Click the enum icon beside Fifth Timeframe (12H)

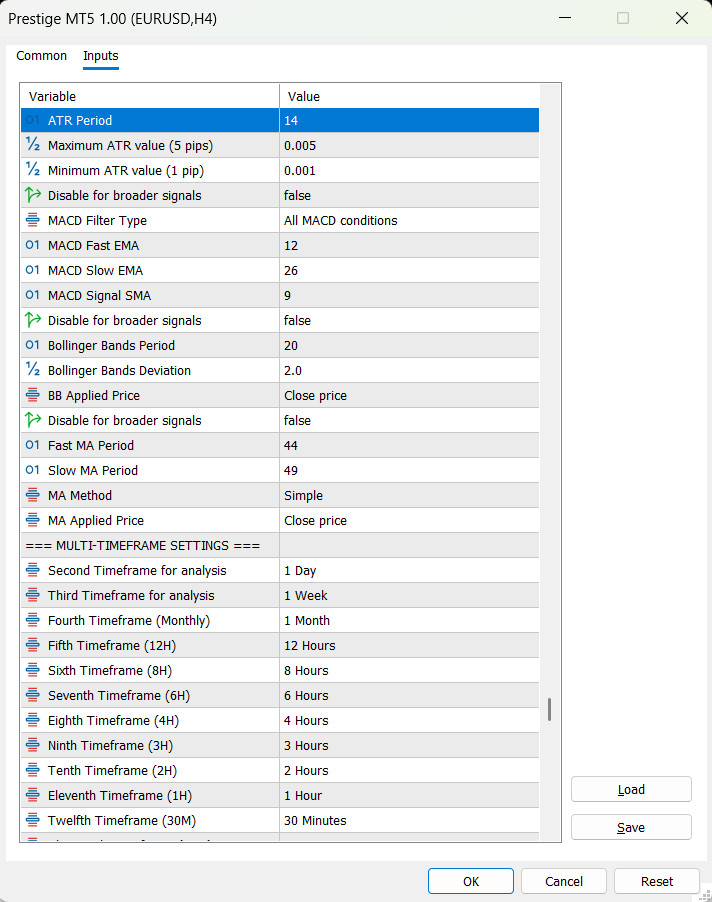(33, 645)
